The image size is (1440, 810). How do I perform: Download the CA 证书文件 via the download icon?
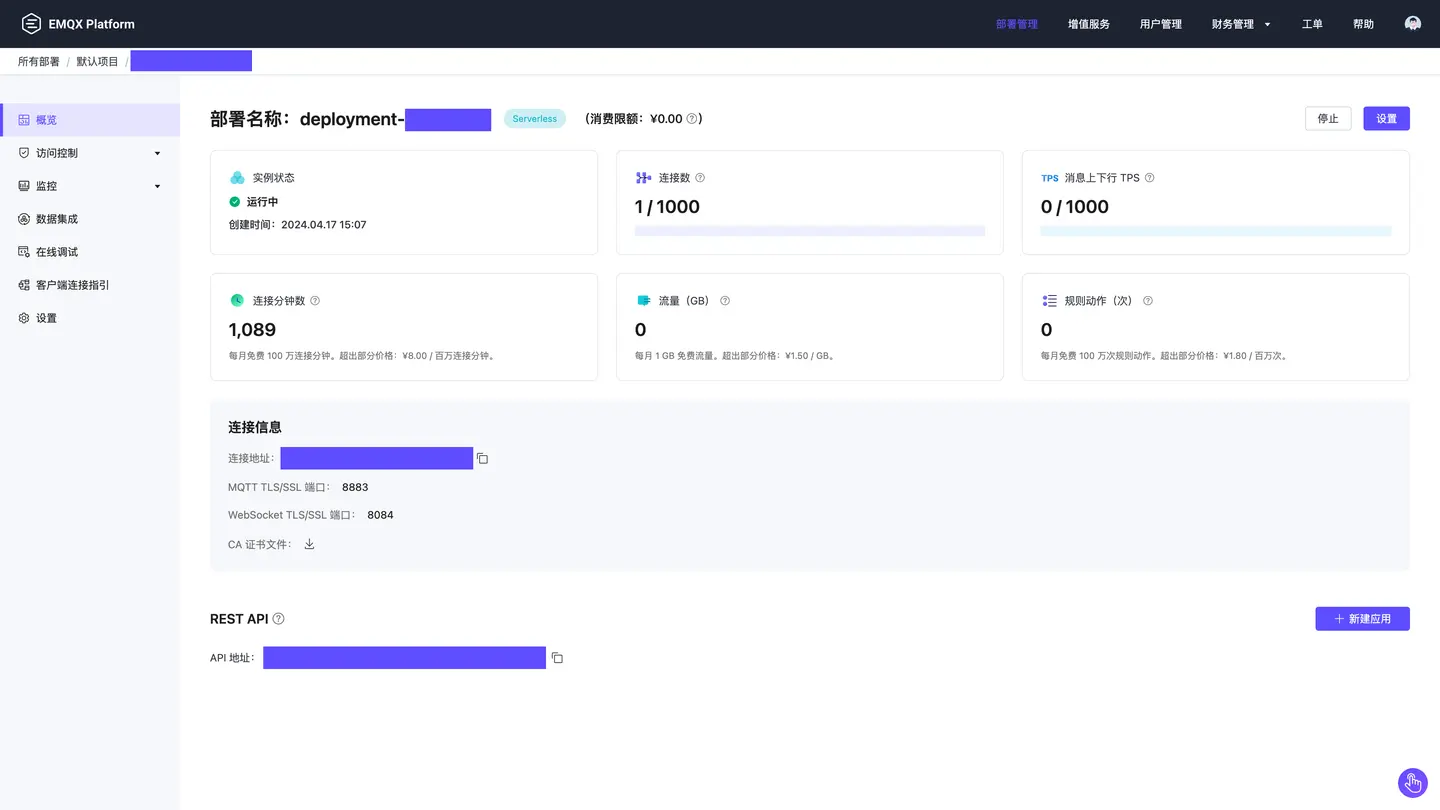pyautogui.click(x=309, y=544)
